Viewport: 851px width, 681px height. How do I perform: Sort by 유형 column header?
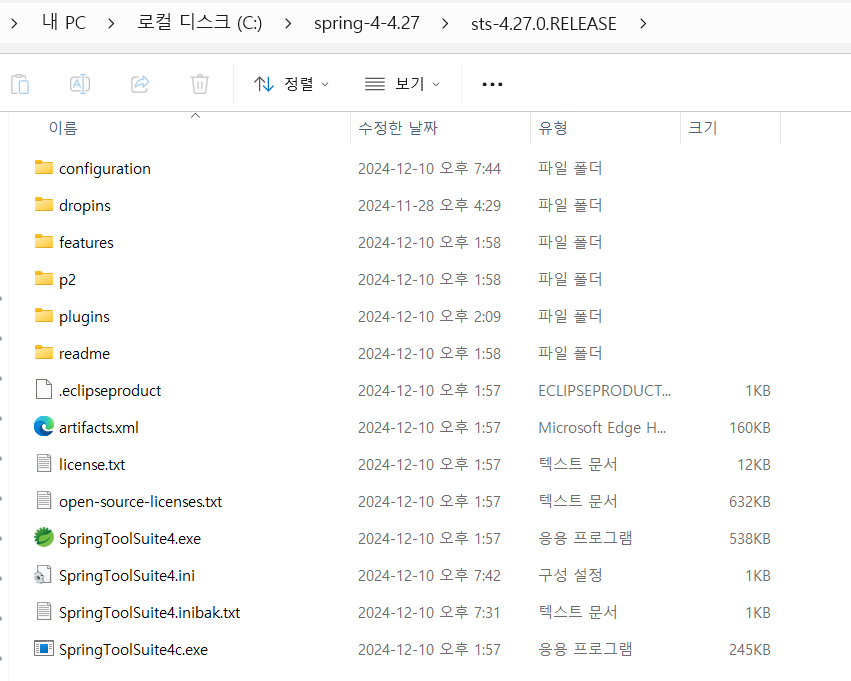point(552,128)
